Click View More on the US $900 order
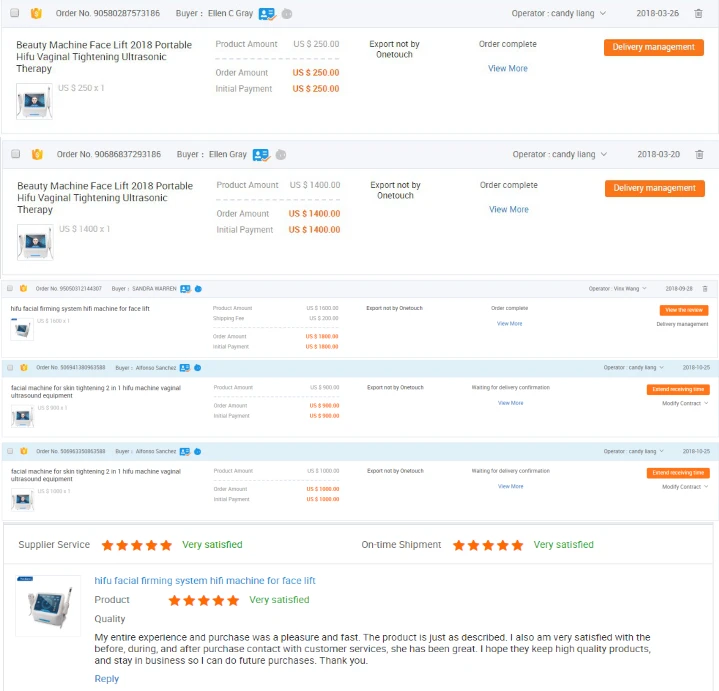 (x=510, y=403)
